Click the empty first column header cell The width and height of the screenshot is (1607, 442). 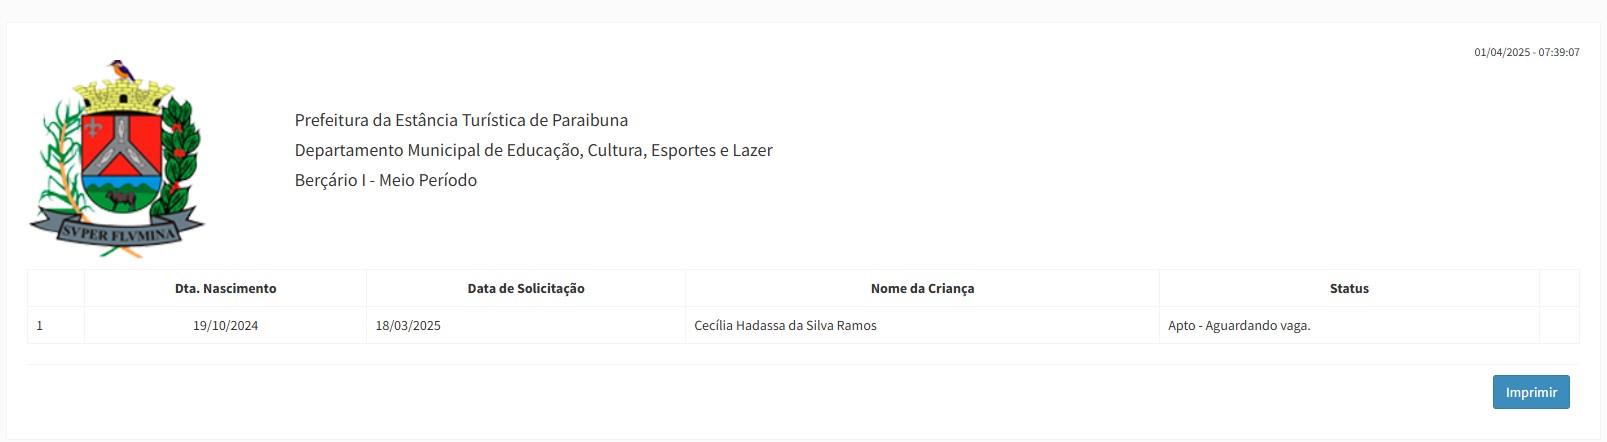click(56, 288)
